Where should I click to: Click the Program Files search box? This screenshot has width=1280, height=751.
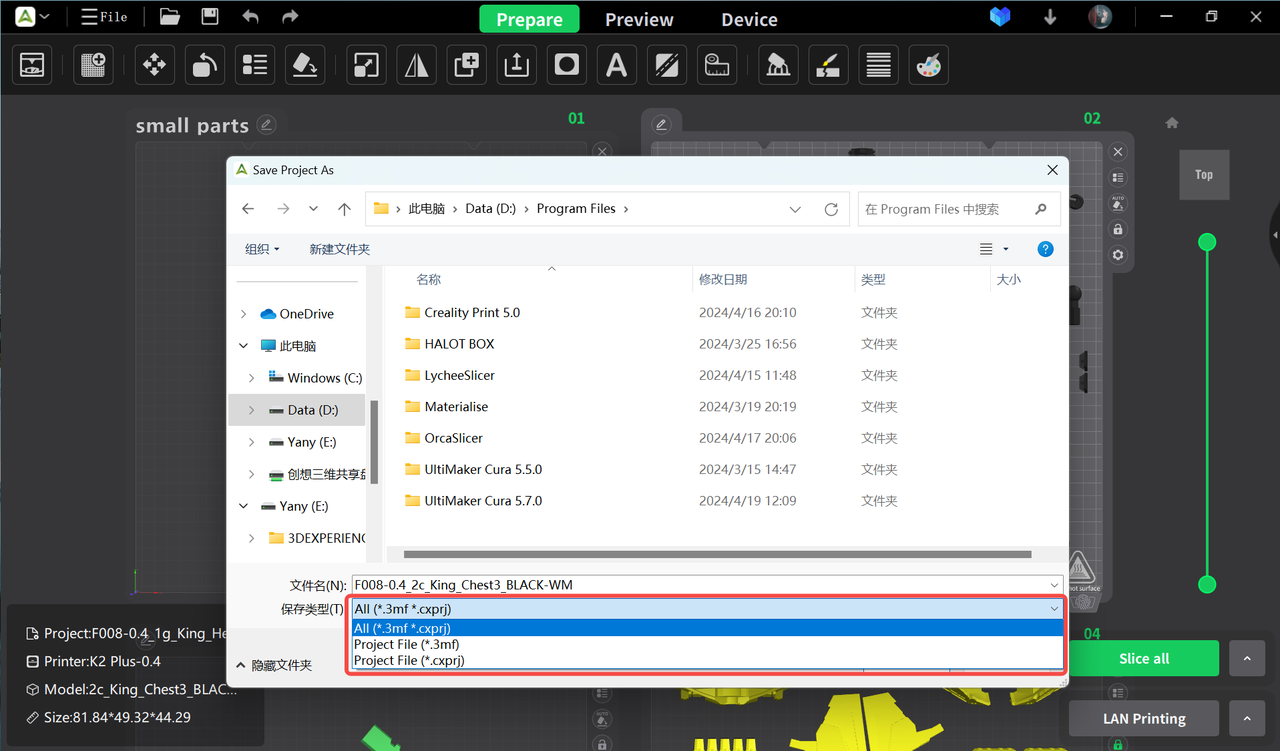click(x=958, y=209)
